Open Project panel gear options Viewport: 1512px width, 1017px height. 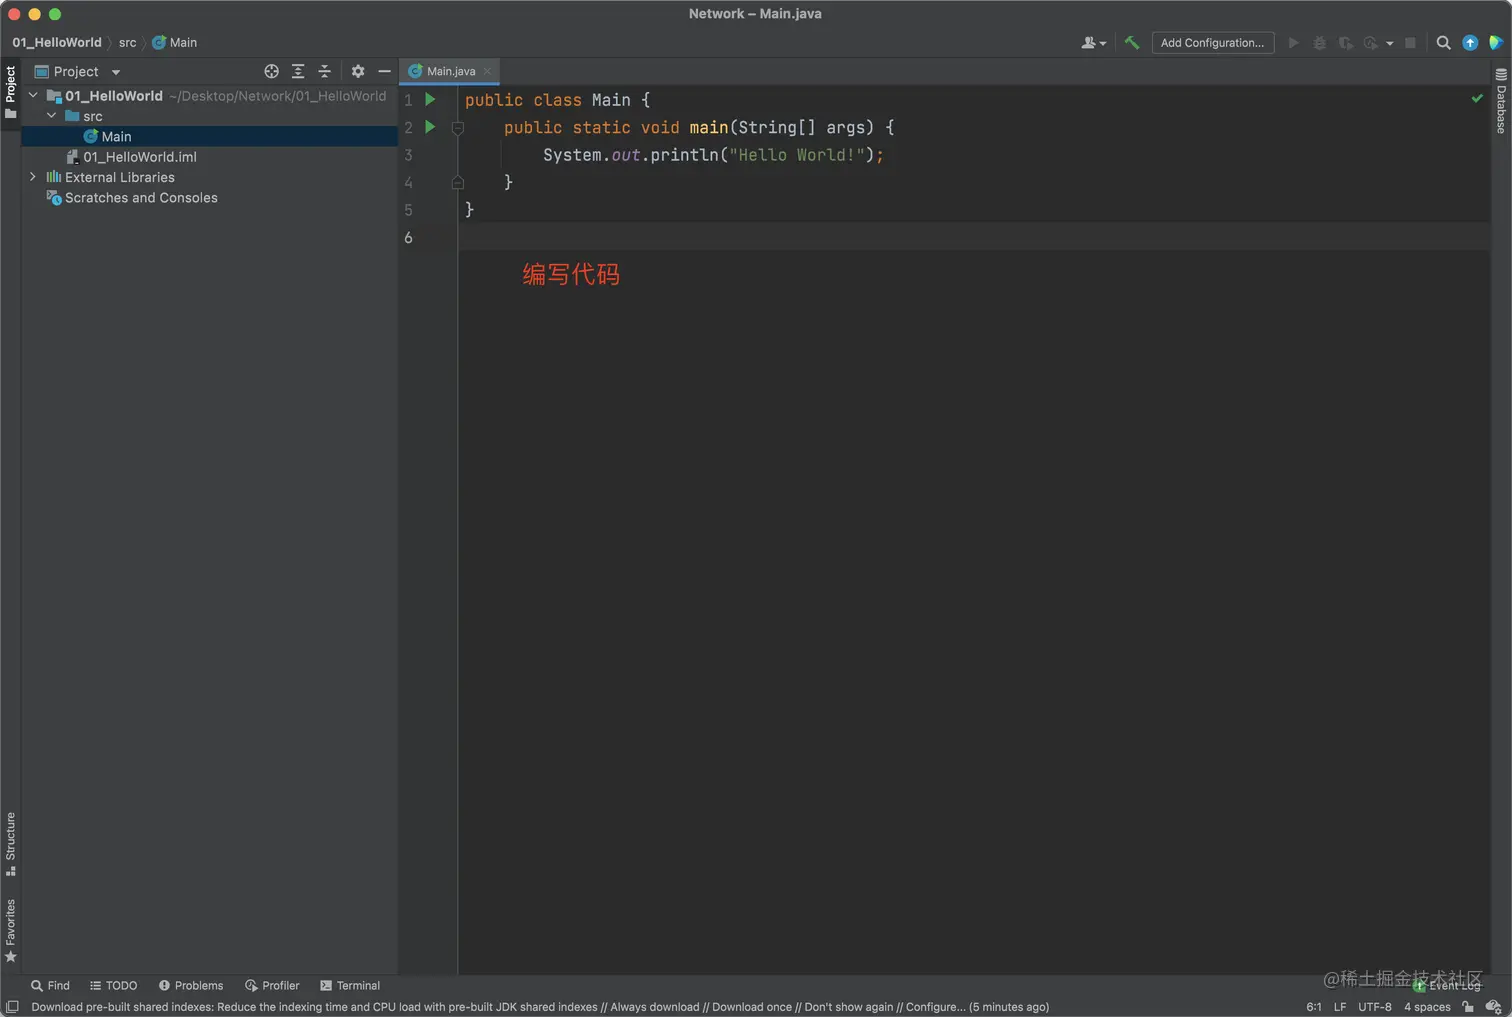(x=358, y=72)
